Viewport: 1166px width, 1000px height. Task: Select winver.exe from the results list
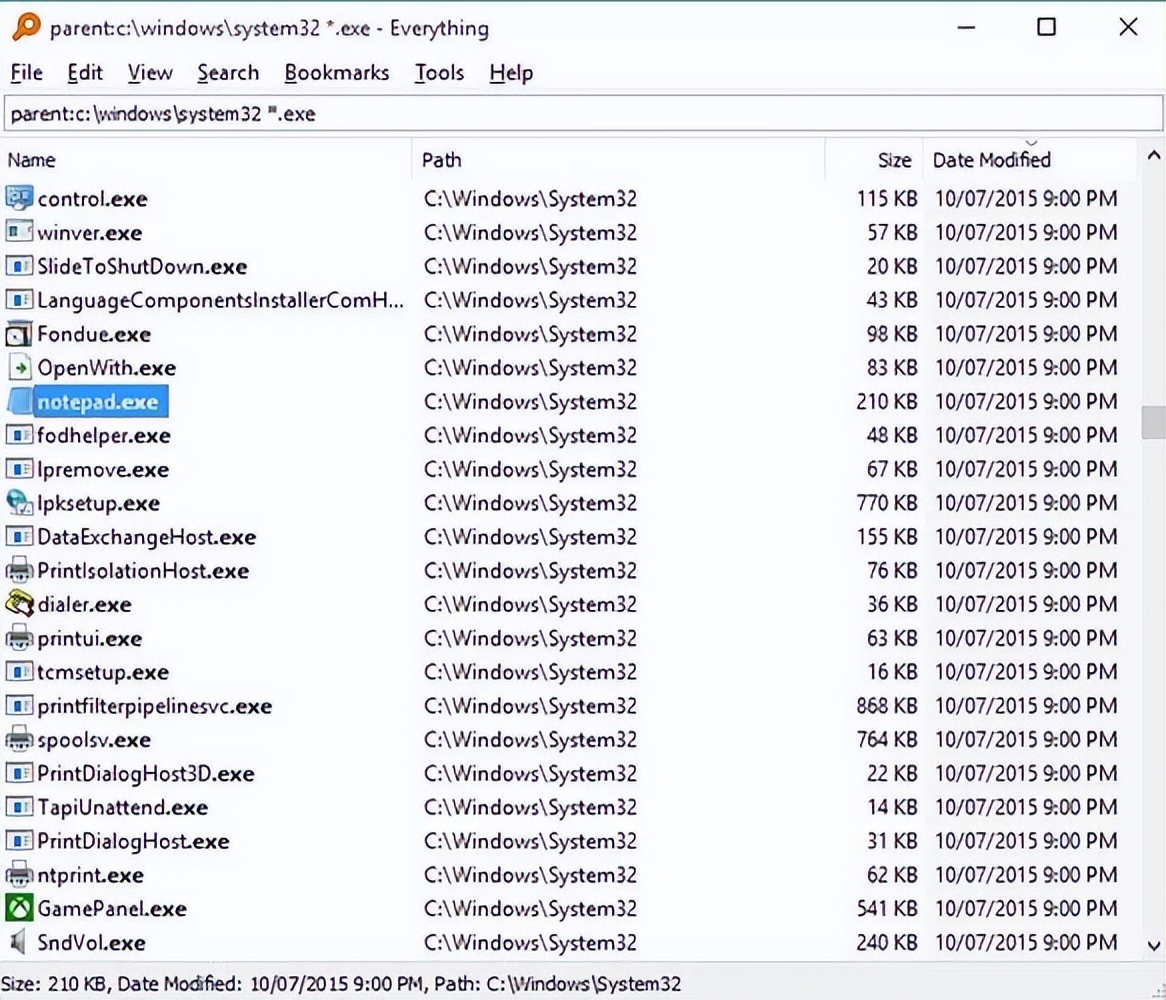[90, 232]
